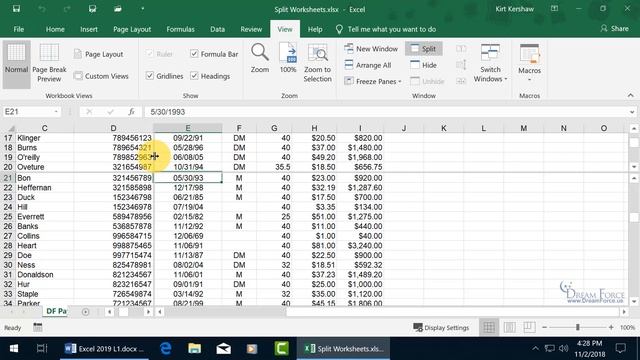The height and width of the screenshot is (360, 640).
Task: Open the Zoom dialog magnifier
Action: 260,59
